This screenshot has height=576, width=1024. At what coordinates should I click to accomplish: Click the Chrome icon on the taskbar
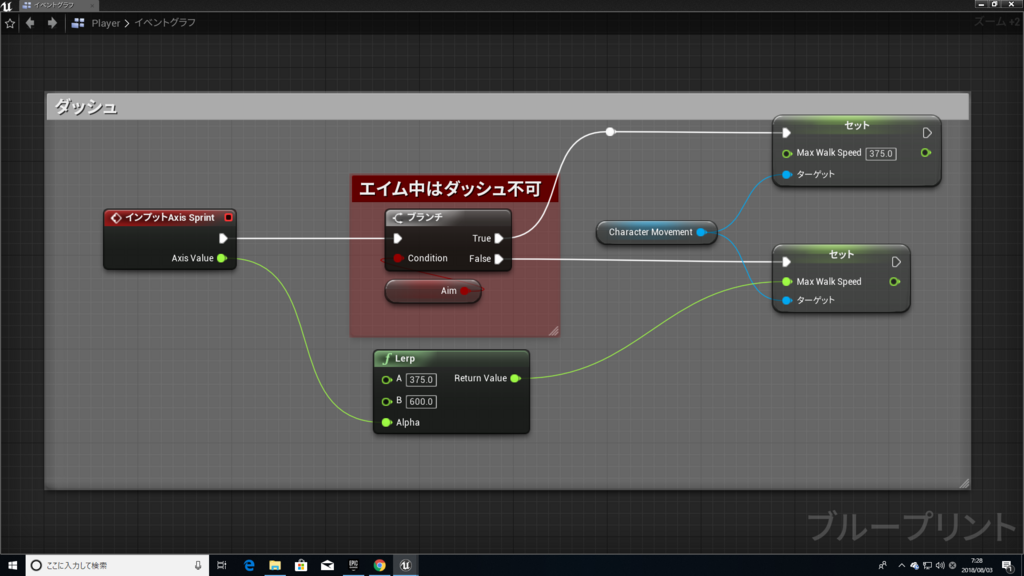click(379, 565)
